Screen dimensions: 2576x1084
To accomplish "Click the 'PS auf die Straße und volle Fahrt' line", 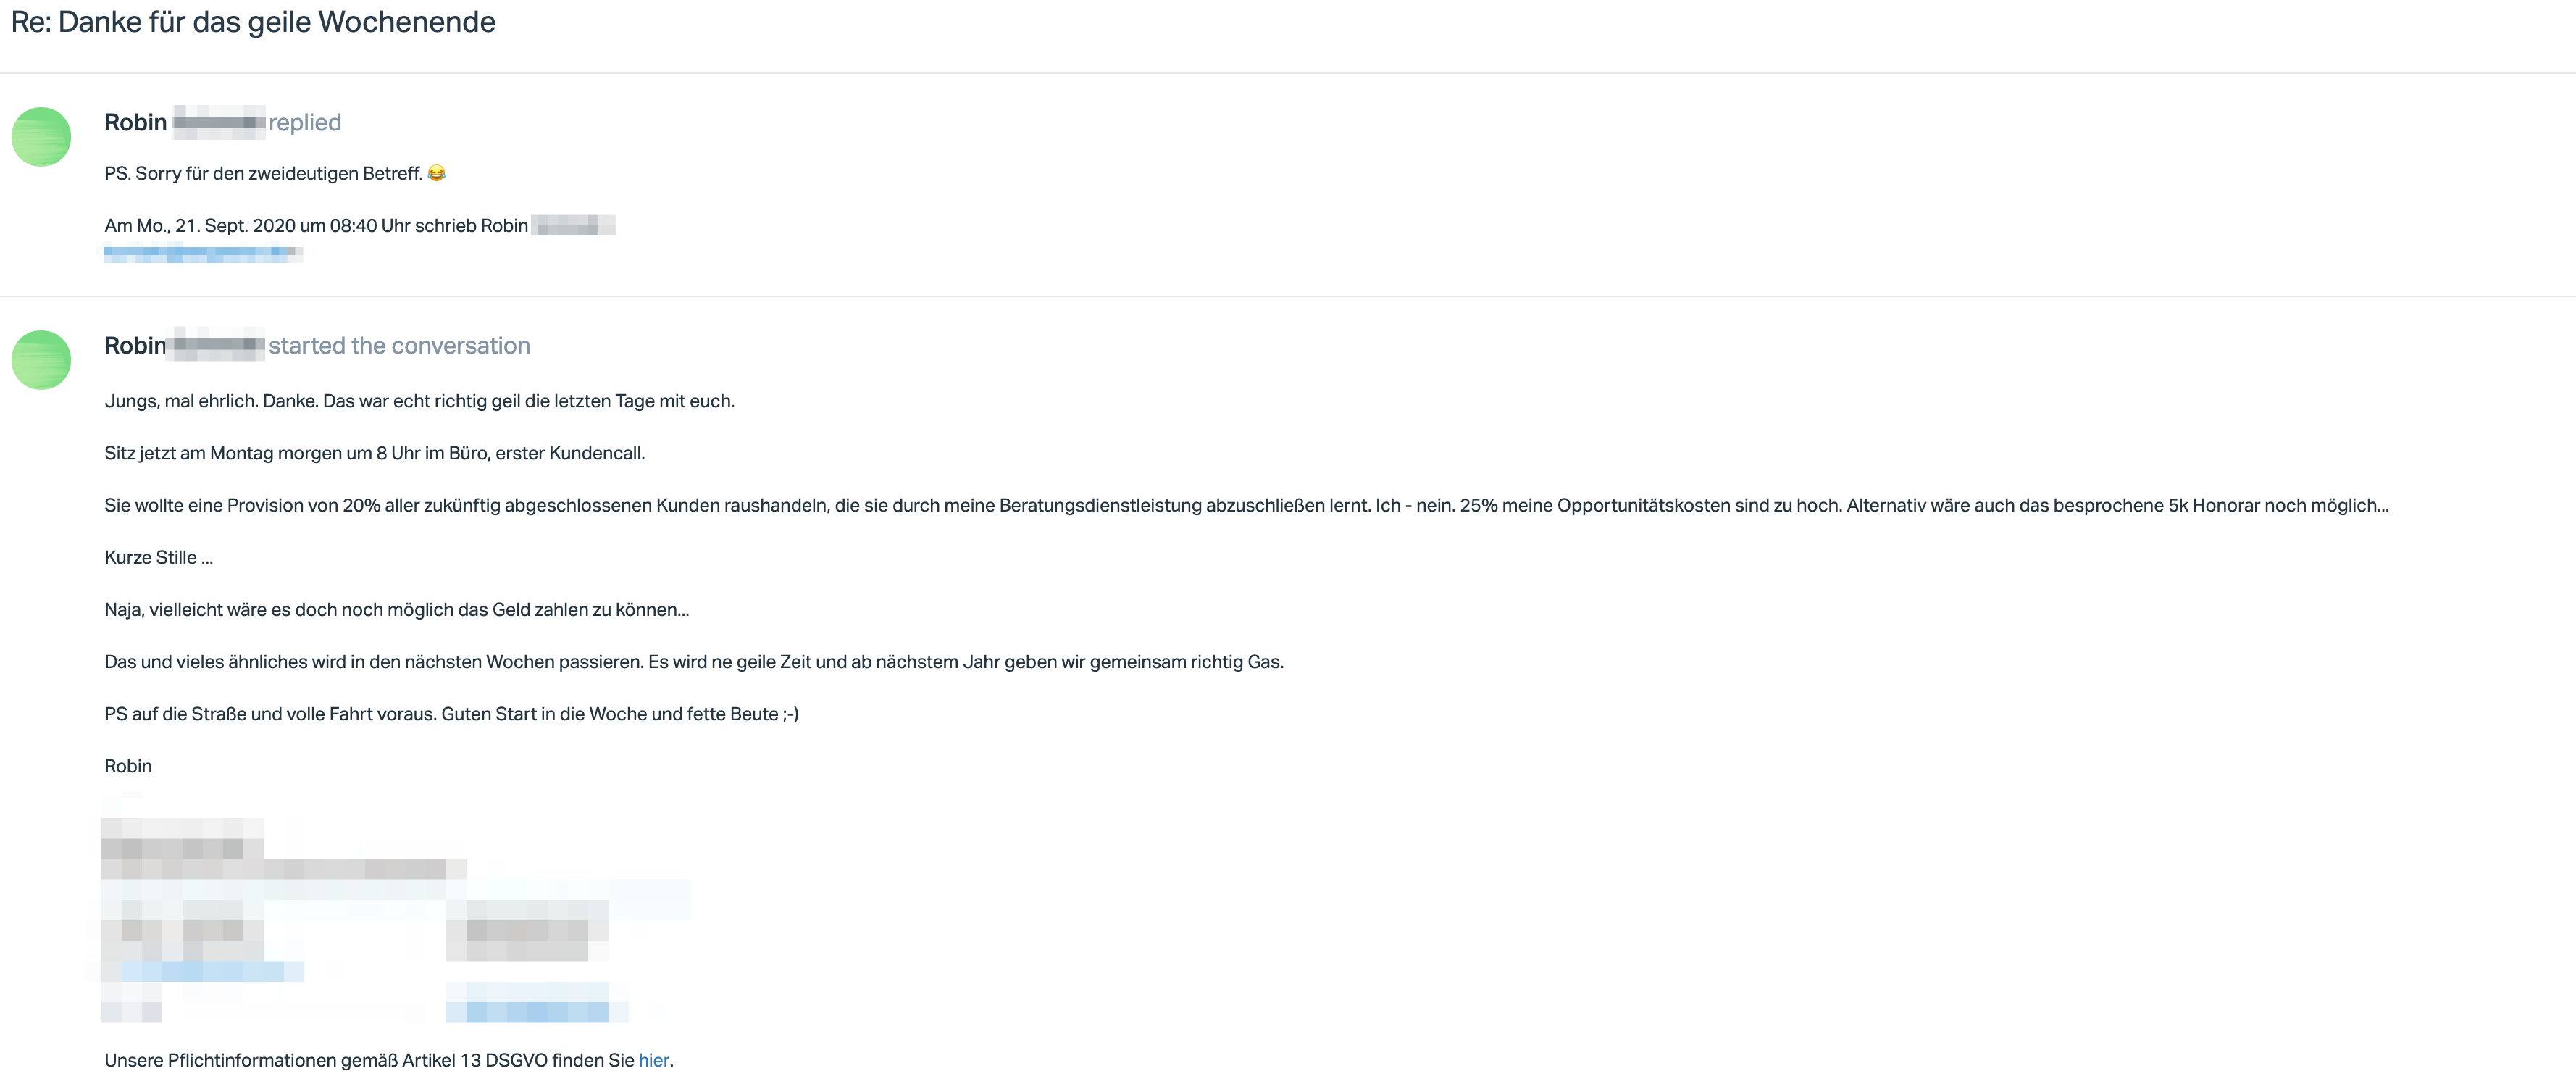I will (x=451, y=714).
